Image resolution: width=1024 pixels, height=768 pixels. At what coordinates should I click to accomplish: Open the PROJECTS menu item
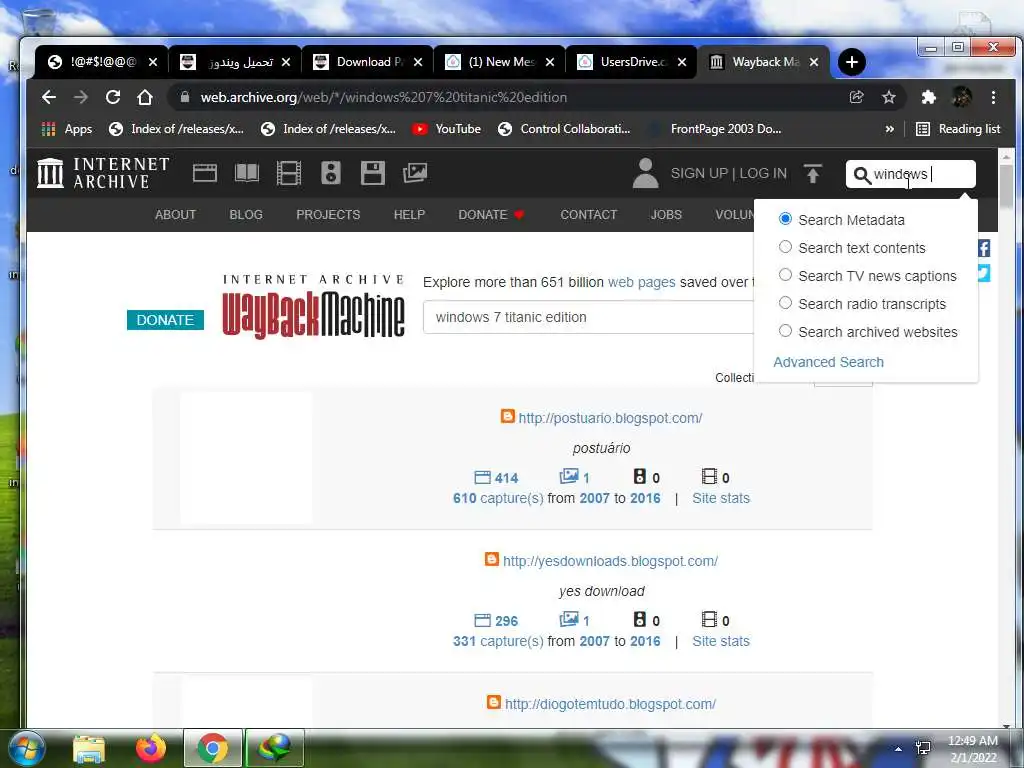pos(328,215)
